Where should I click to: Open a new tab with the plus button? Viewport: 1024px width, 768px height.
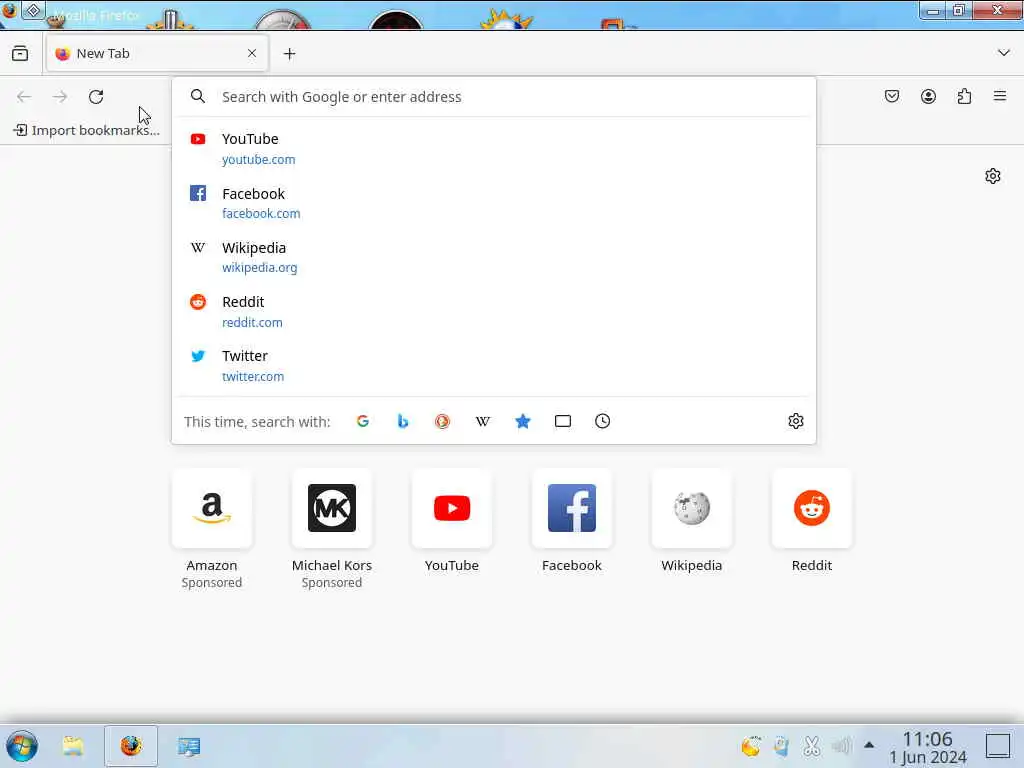tap(290, 54)
